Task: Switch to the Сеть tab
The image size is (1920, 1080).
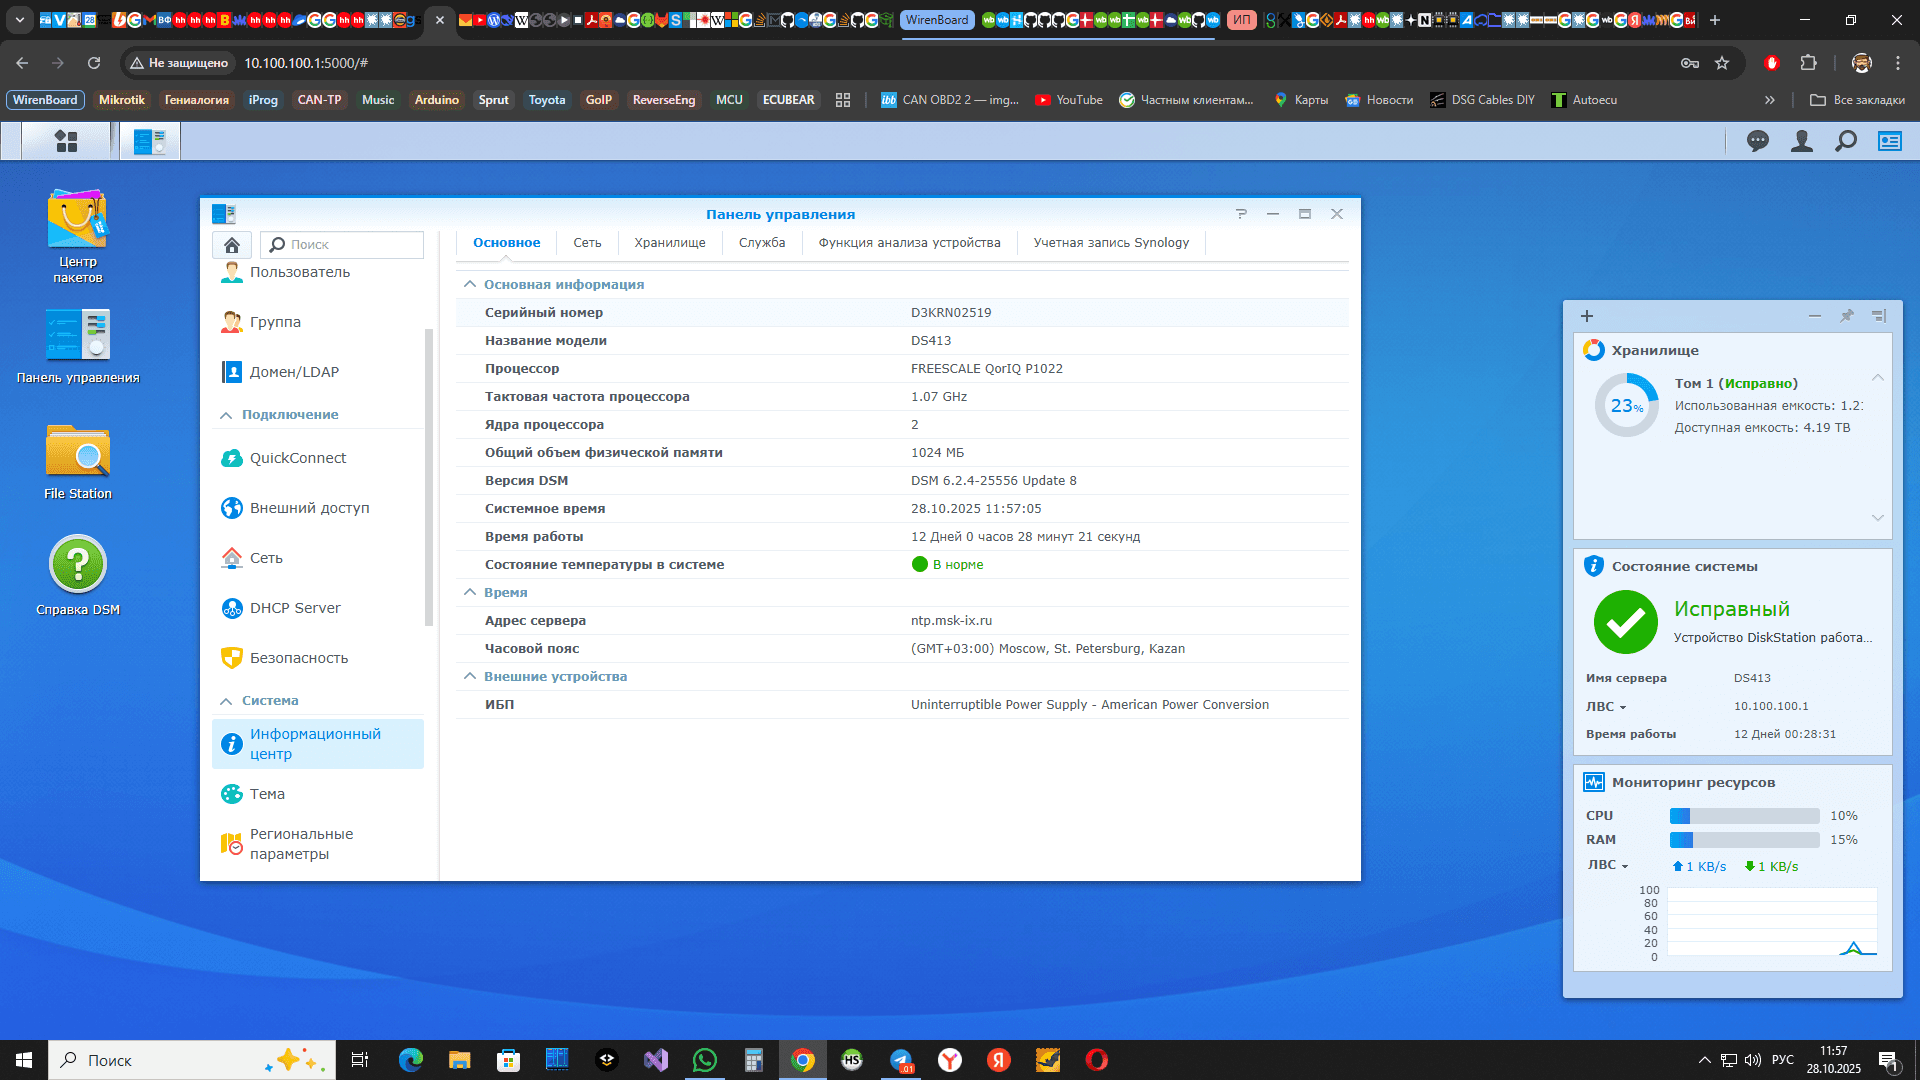Action: point(587,243)
